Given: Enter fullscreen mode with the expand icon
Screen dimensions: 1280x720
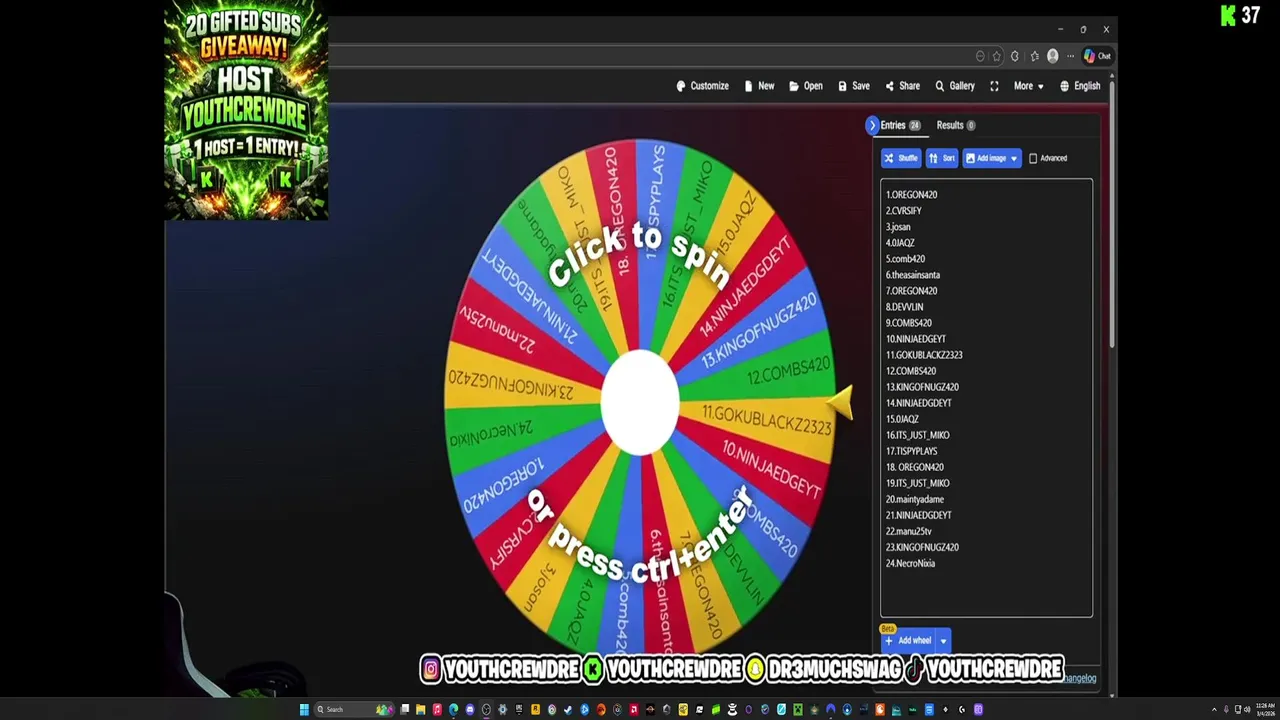Looking at the screenshot, I should click(994, 86).
